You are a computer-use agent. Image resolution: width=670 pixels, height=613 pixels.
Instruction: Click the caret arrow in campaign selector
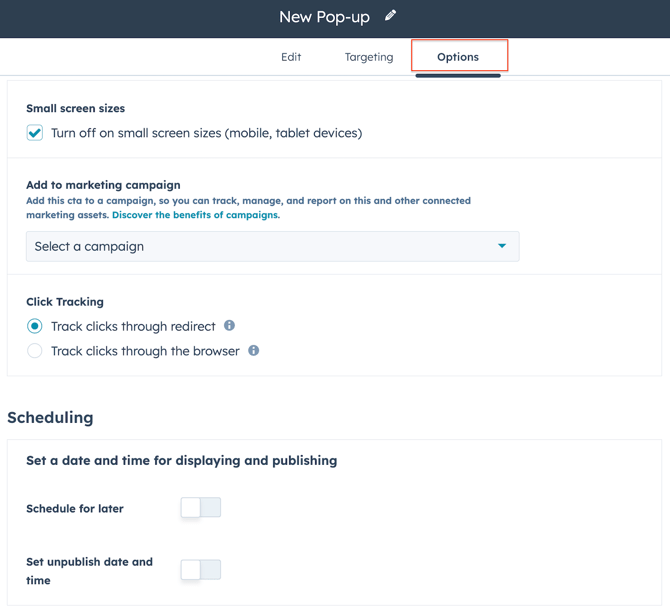tap(502, 246)
